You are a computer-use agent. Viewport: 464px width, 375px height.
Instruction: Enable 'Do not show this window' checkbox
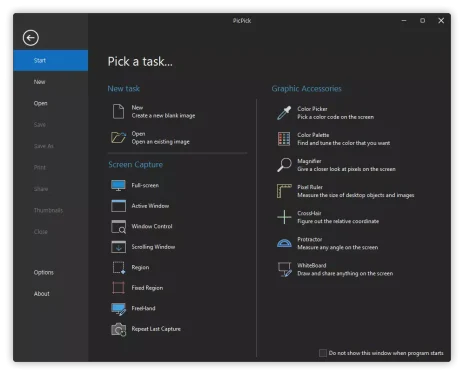(322, 353)
